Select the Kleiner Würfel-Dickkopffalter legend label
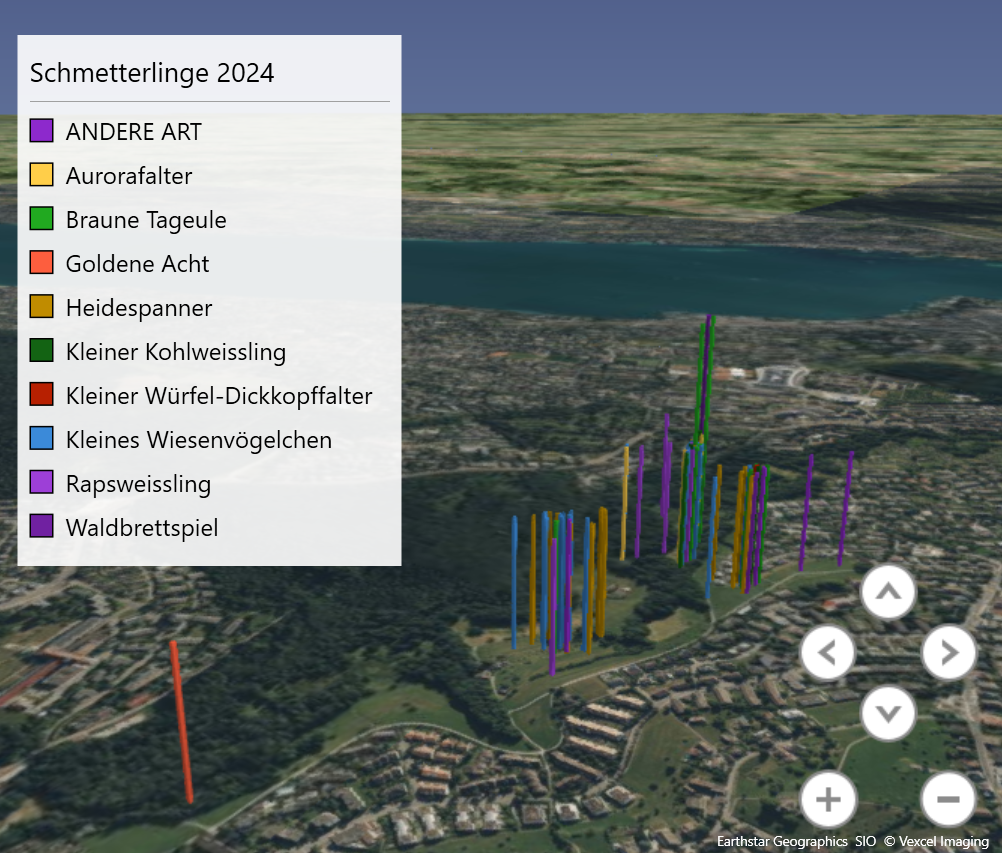This screenshot has width=1002, height=853. tap(219, 396)
